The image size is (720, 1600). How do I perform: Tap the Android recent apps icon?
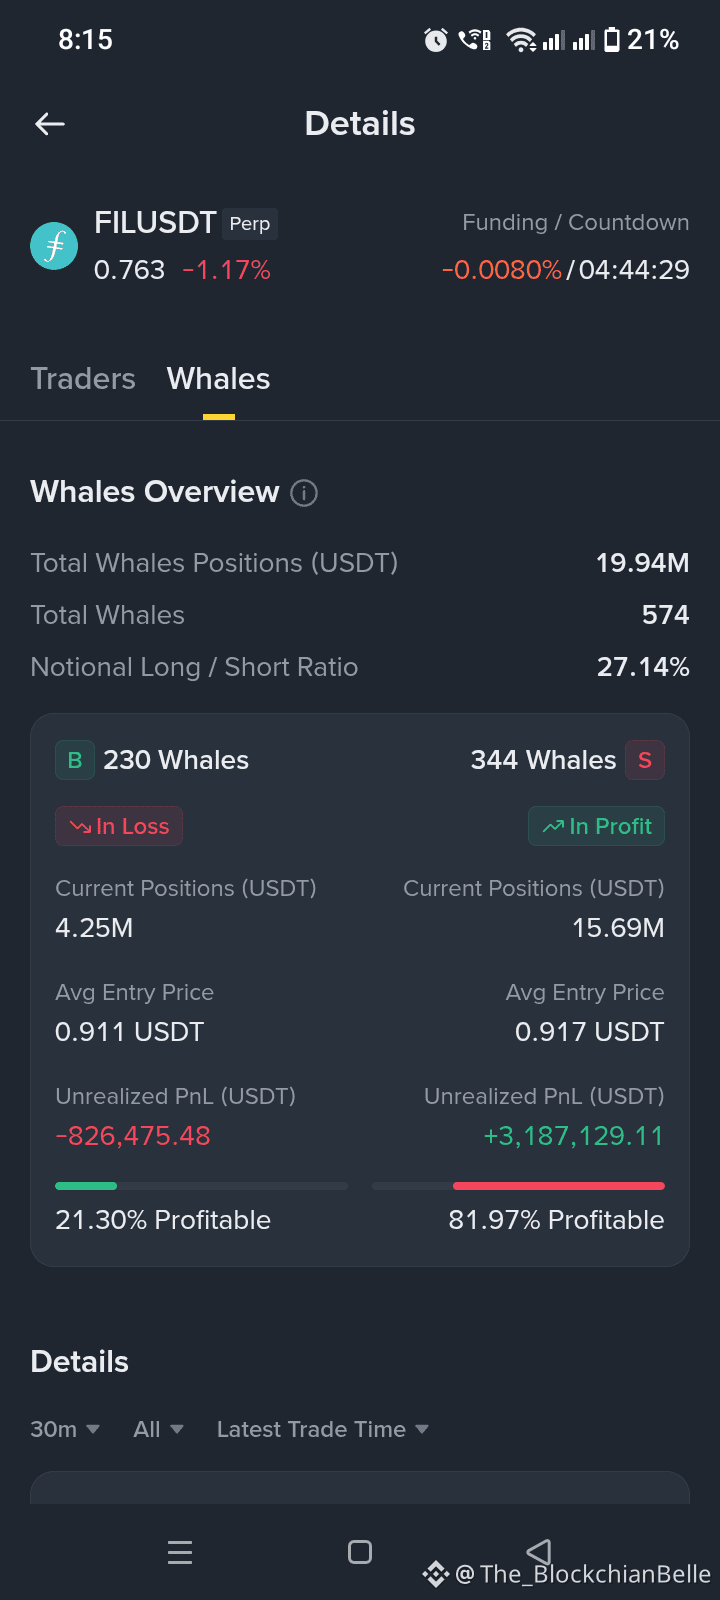tap(180, 1552)
